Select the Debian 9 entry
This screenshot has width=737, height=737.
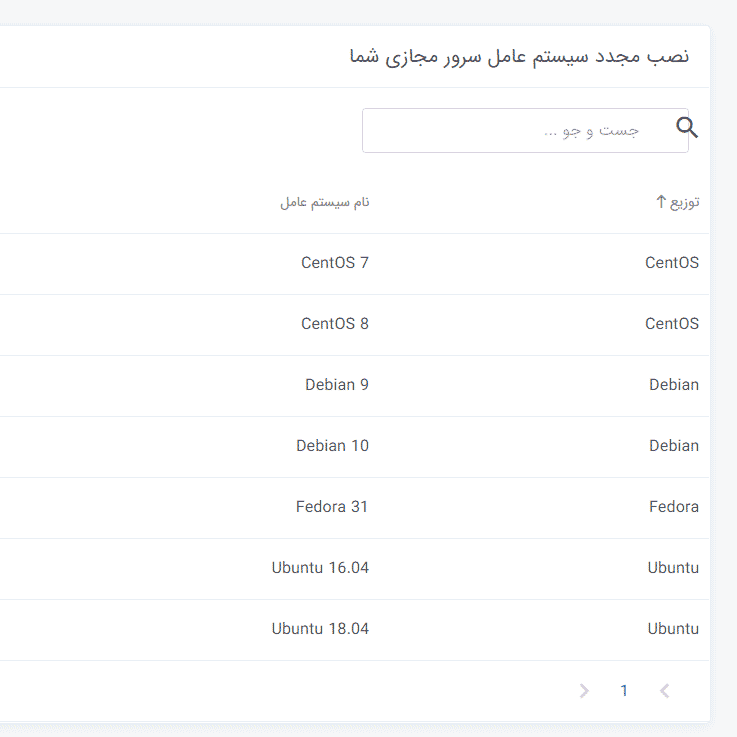coord(337,384)
